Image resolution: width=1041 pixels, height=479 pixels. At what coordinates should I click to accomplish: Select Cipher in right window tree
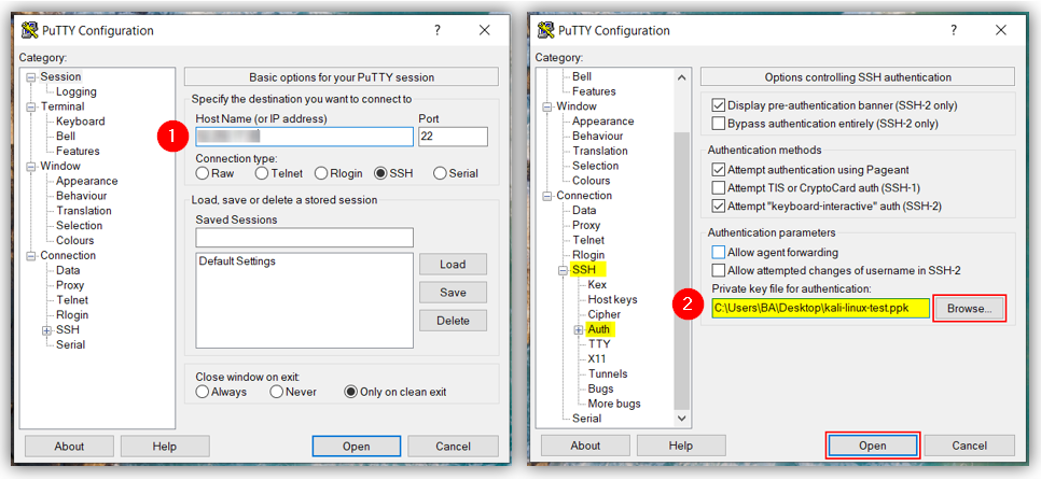(x=604, y=314)
